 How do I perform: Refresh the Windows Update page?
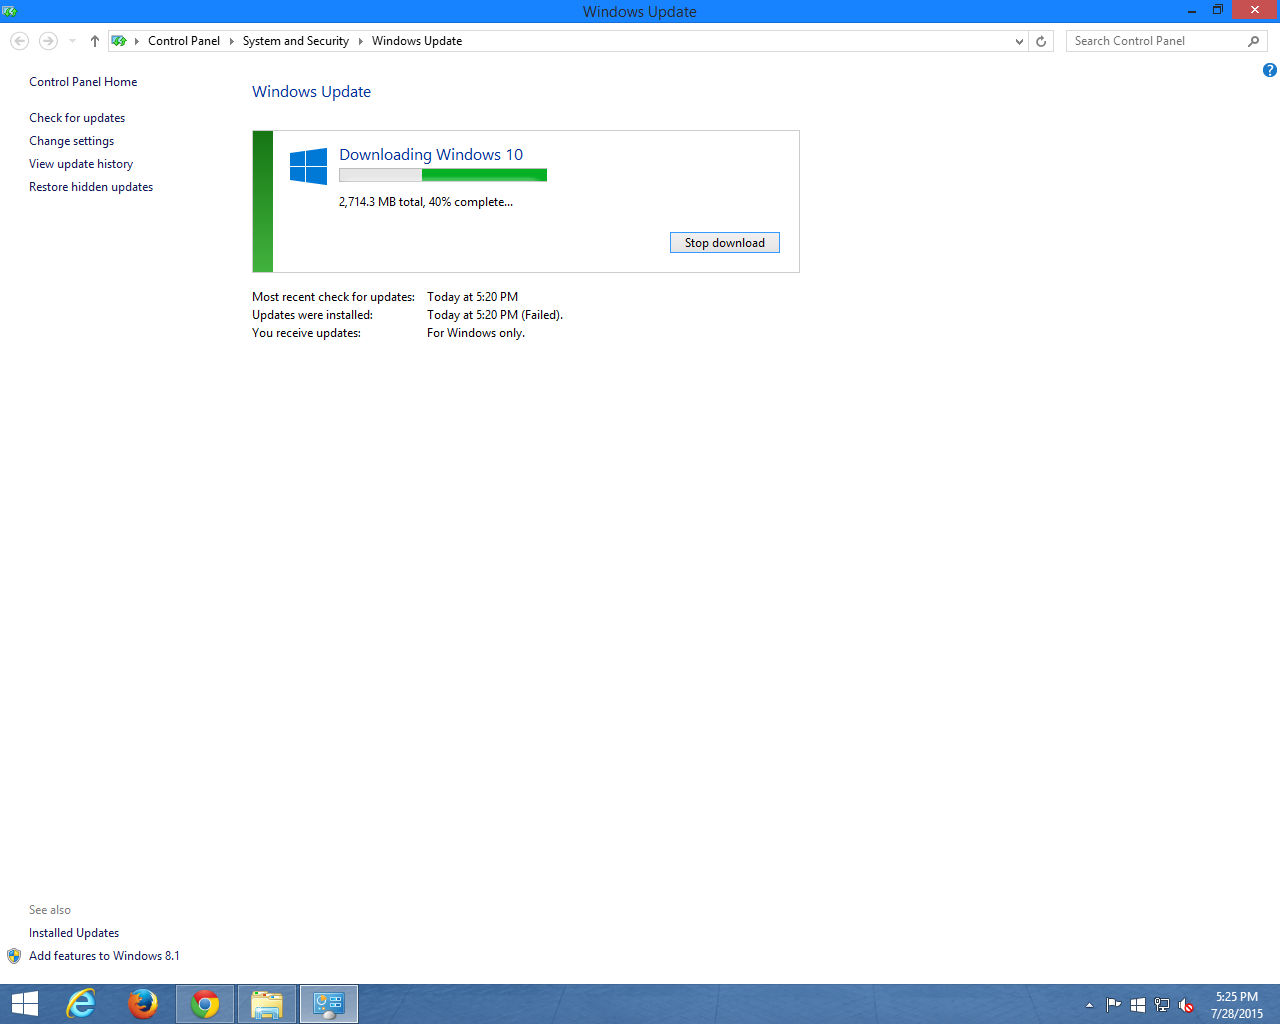[x=1041, y=41]
